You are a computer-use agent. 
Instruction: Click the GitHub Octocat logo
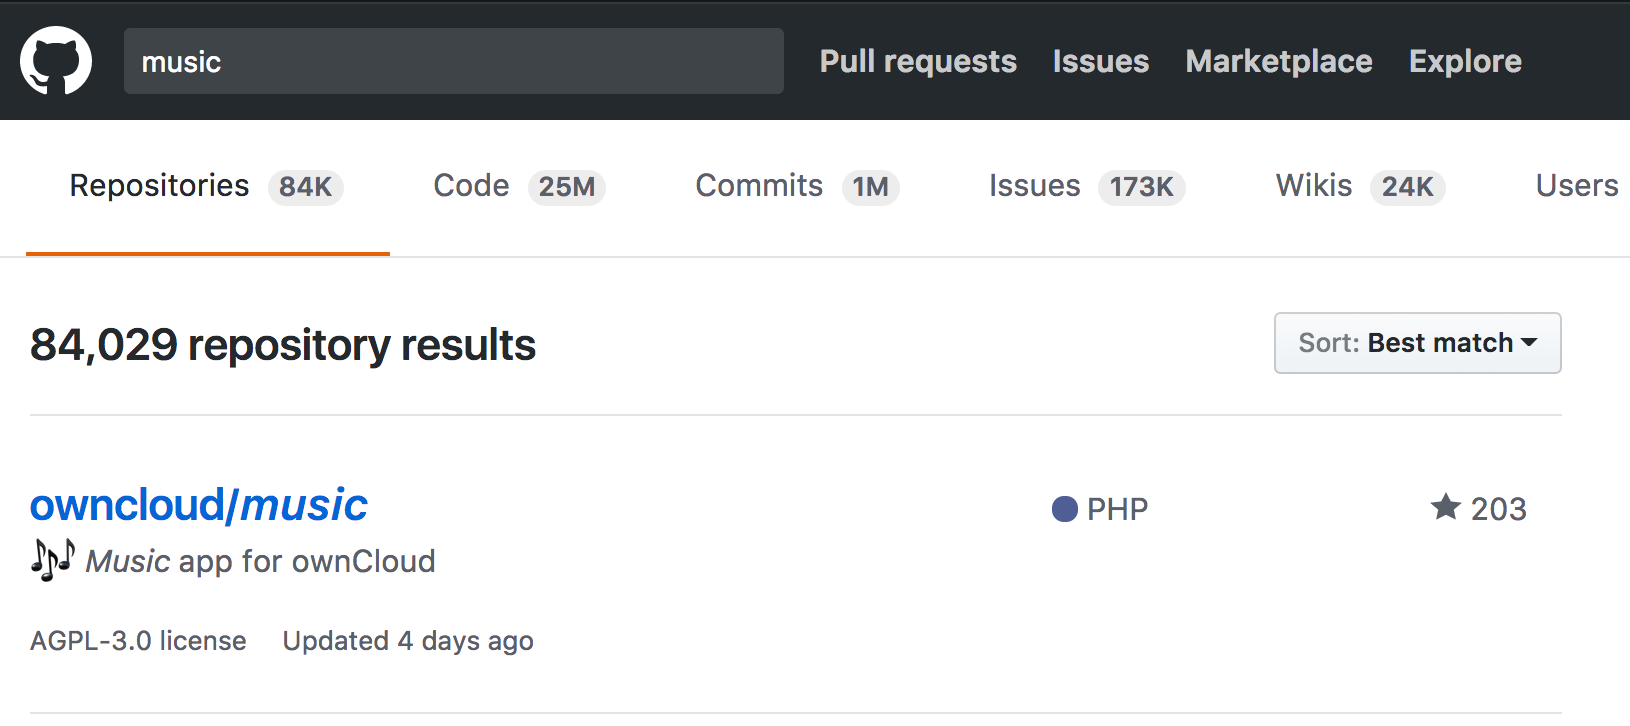coord(56,61)
